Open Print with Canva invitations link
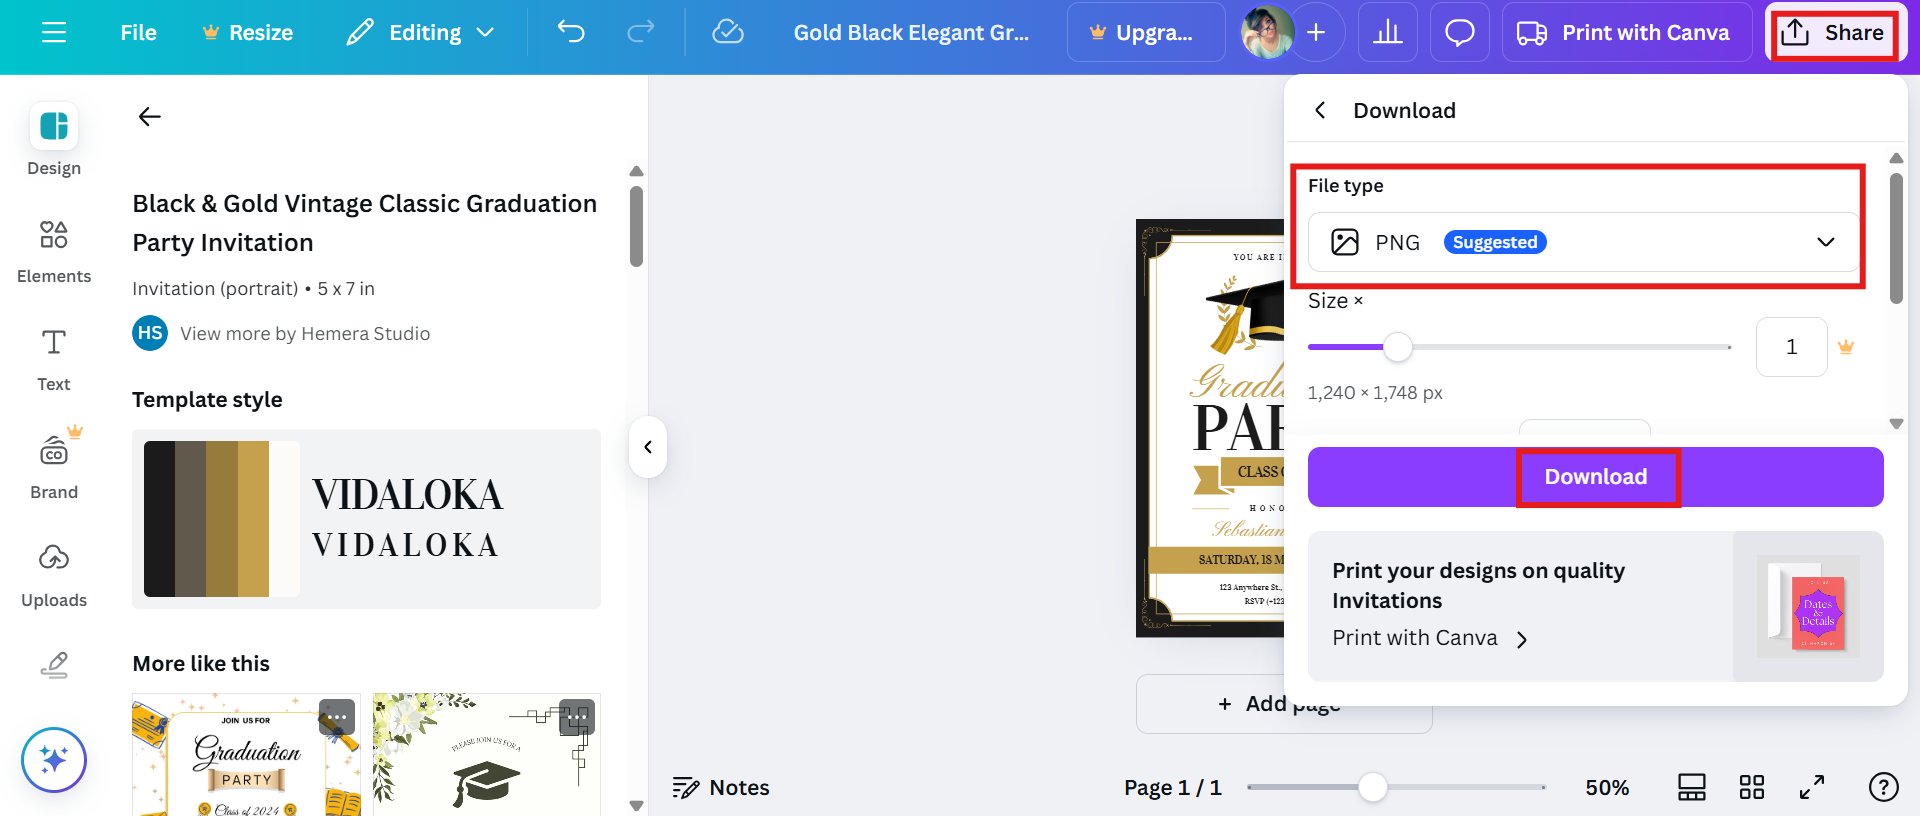1920x816 pixels. click(x=1430, y=638)
